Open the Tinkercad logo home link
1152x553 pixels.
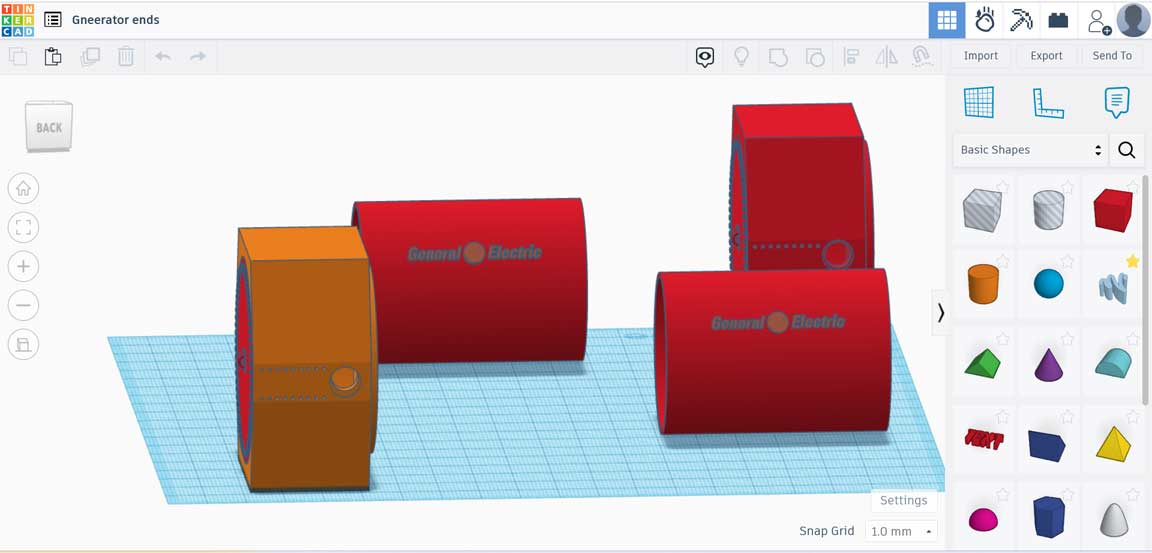17,20
